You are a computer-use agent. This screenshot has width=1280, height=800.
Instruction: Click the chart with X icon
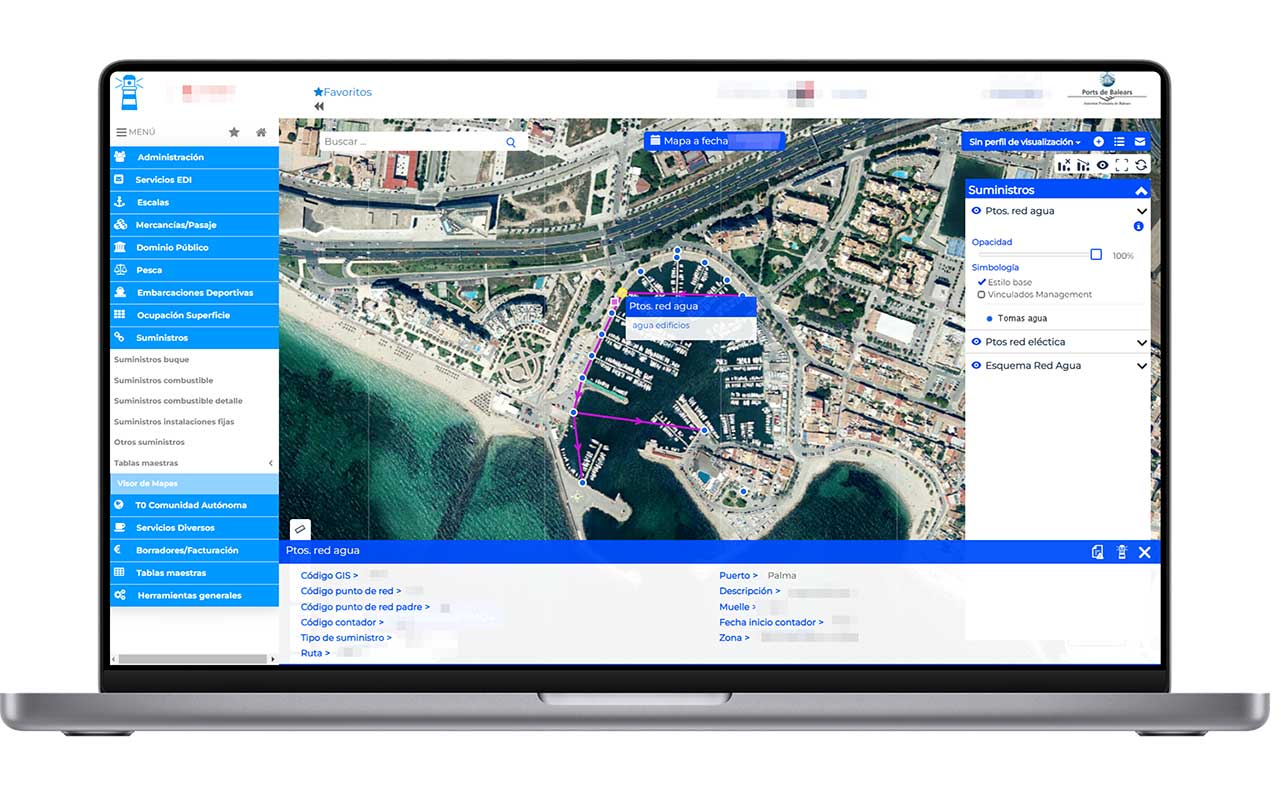click(x=1065, y=165)
